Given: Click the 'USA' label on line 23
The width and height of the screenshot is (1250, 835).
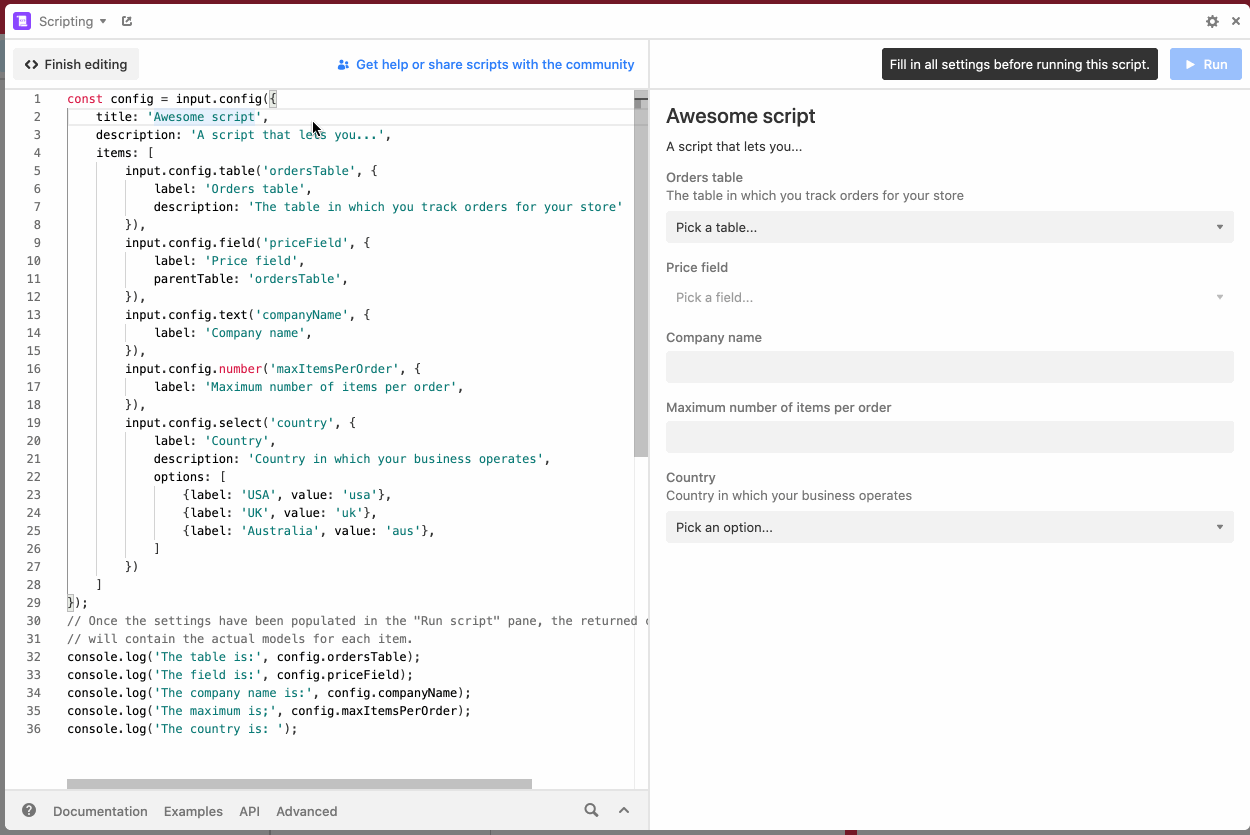Looking at the screenshot, I should tap(258, 495).
